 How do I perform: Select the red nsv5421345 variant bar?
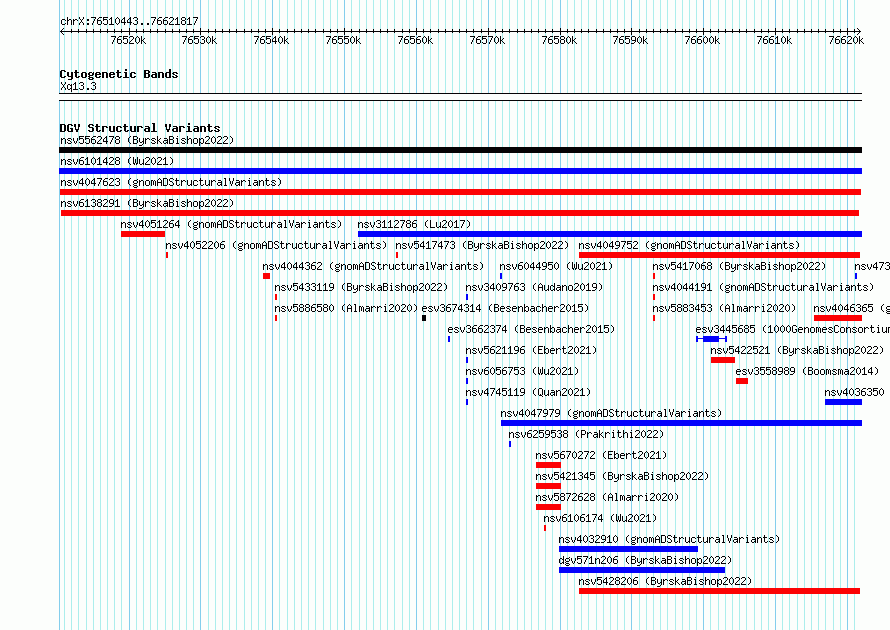click(x=548, y=486)
